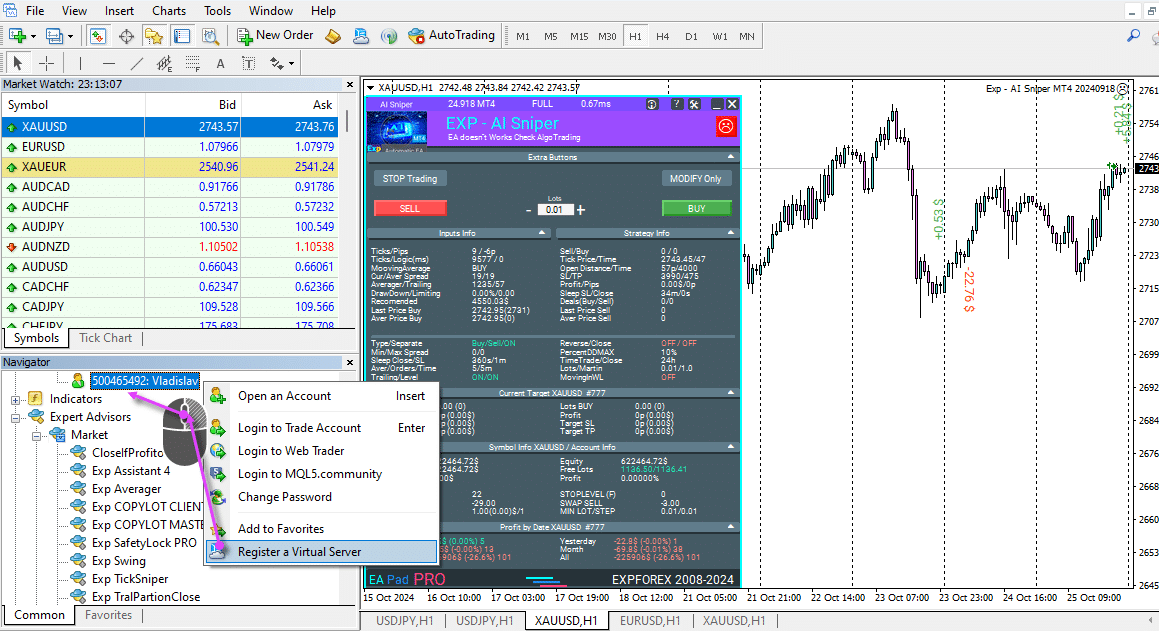Switch chart timeframe to M15
The height and width of the screenshot is (632, 1159).
(579, 36)
